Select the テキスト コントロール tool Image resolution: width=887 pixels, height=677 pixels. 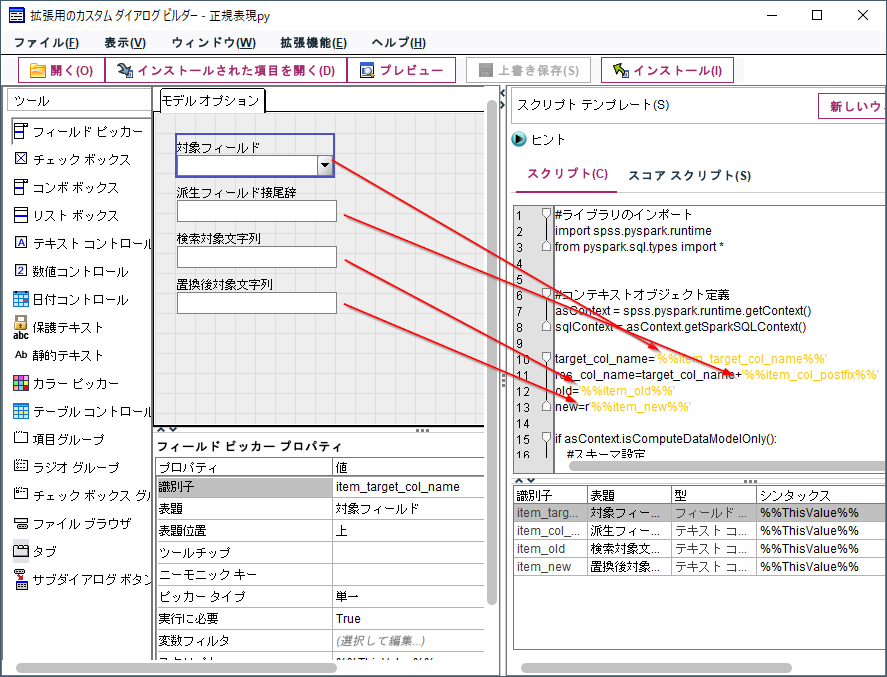coord(83,243)
